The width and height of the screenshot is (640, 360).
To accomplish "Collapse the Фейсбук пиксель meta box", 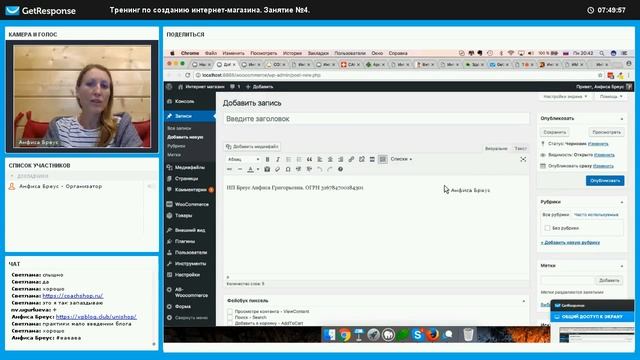I will coord(524,301).
